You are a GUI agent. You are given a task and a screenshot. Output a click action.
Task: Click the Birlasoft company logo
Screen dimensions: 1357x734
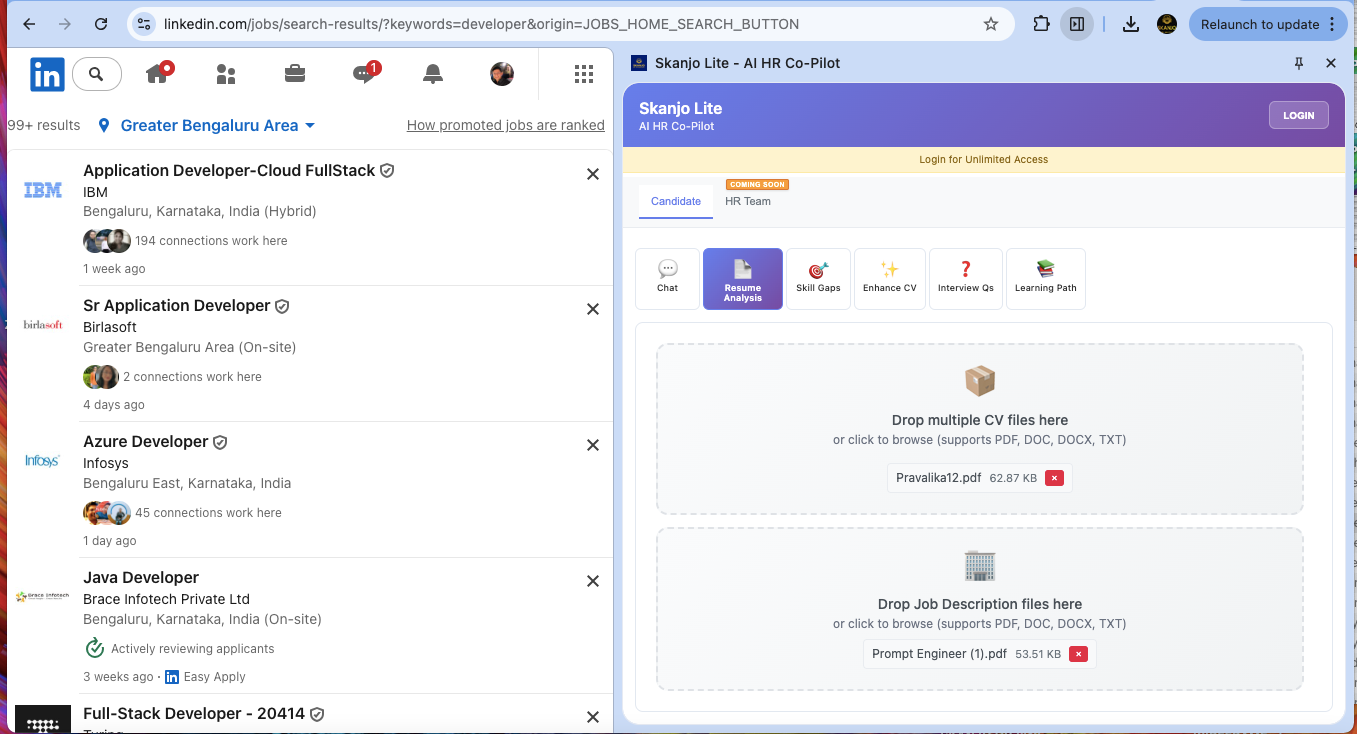(x=43, y=325)
